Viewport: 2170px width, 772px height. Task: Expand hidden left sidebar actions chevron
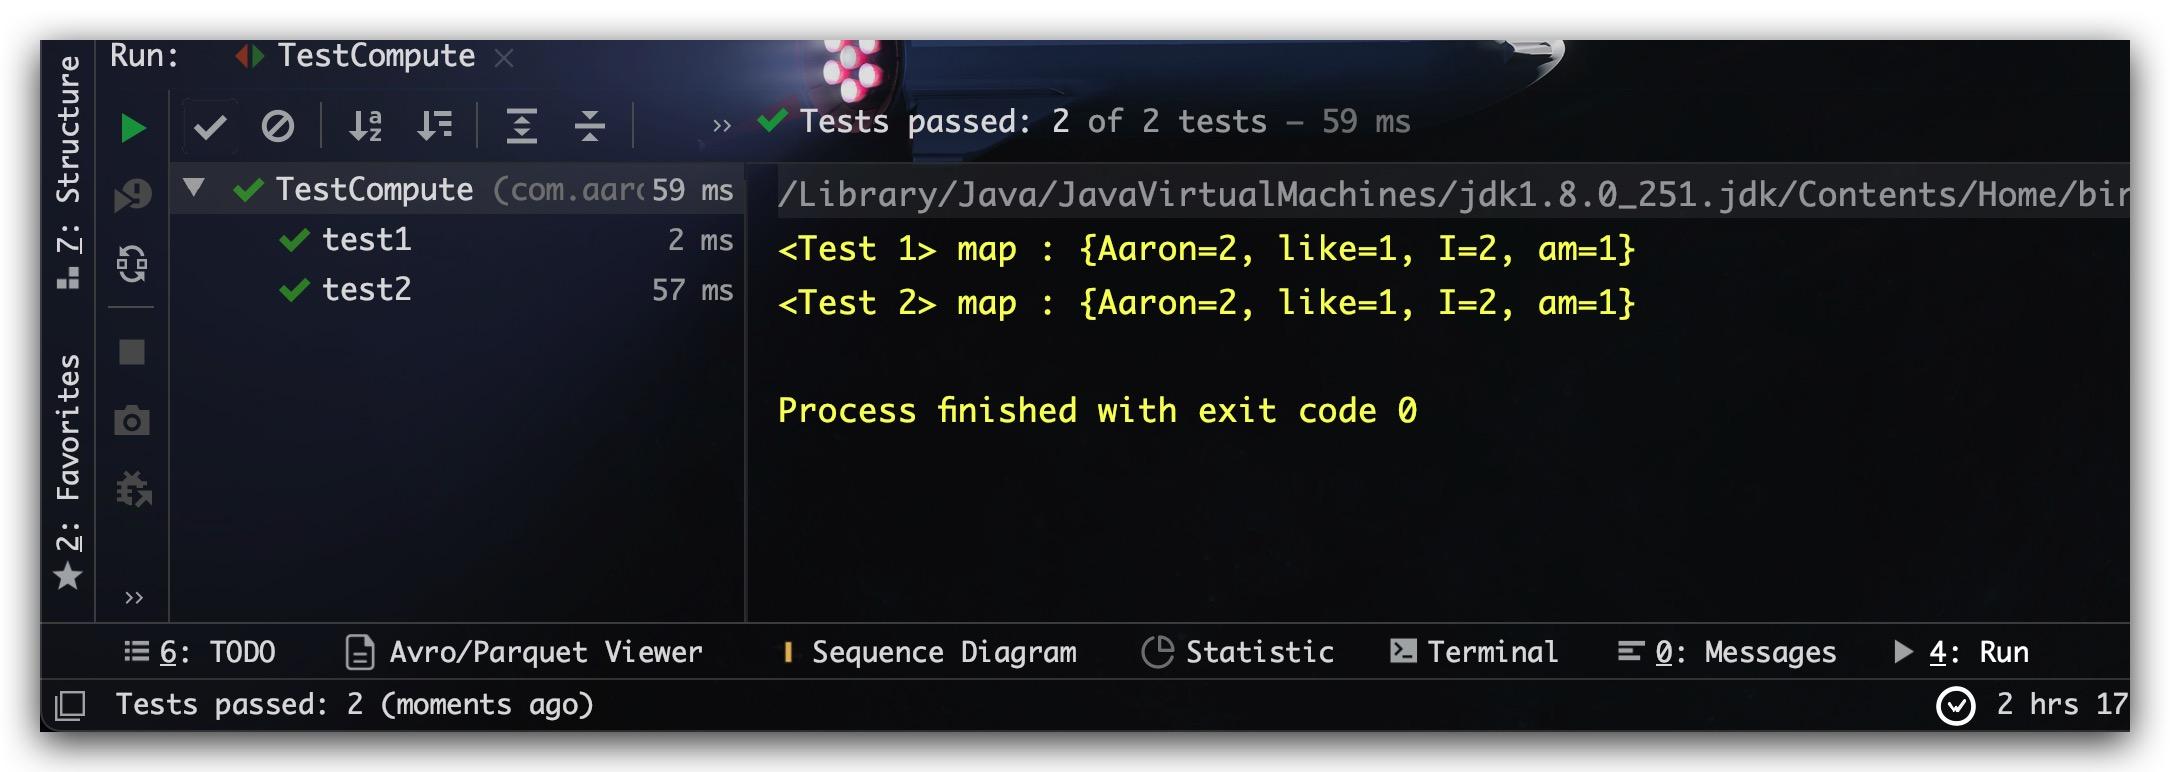[x=134, y=598]
